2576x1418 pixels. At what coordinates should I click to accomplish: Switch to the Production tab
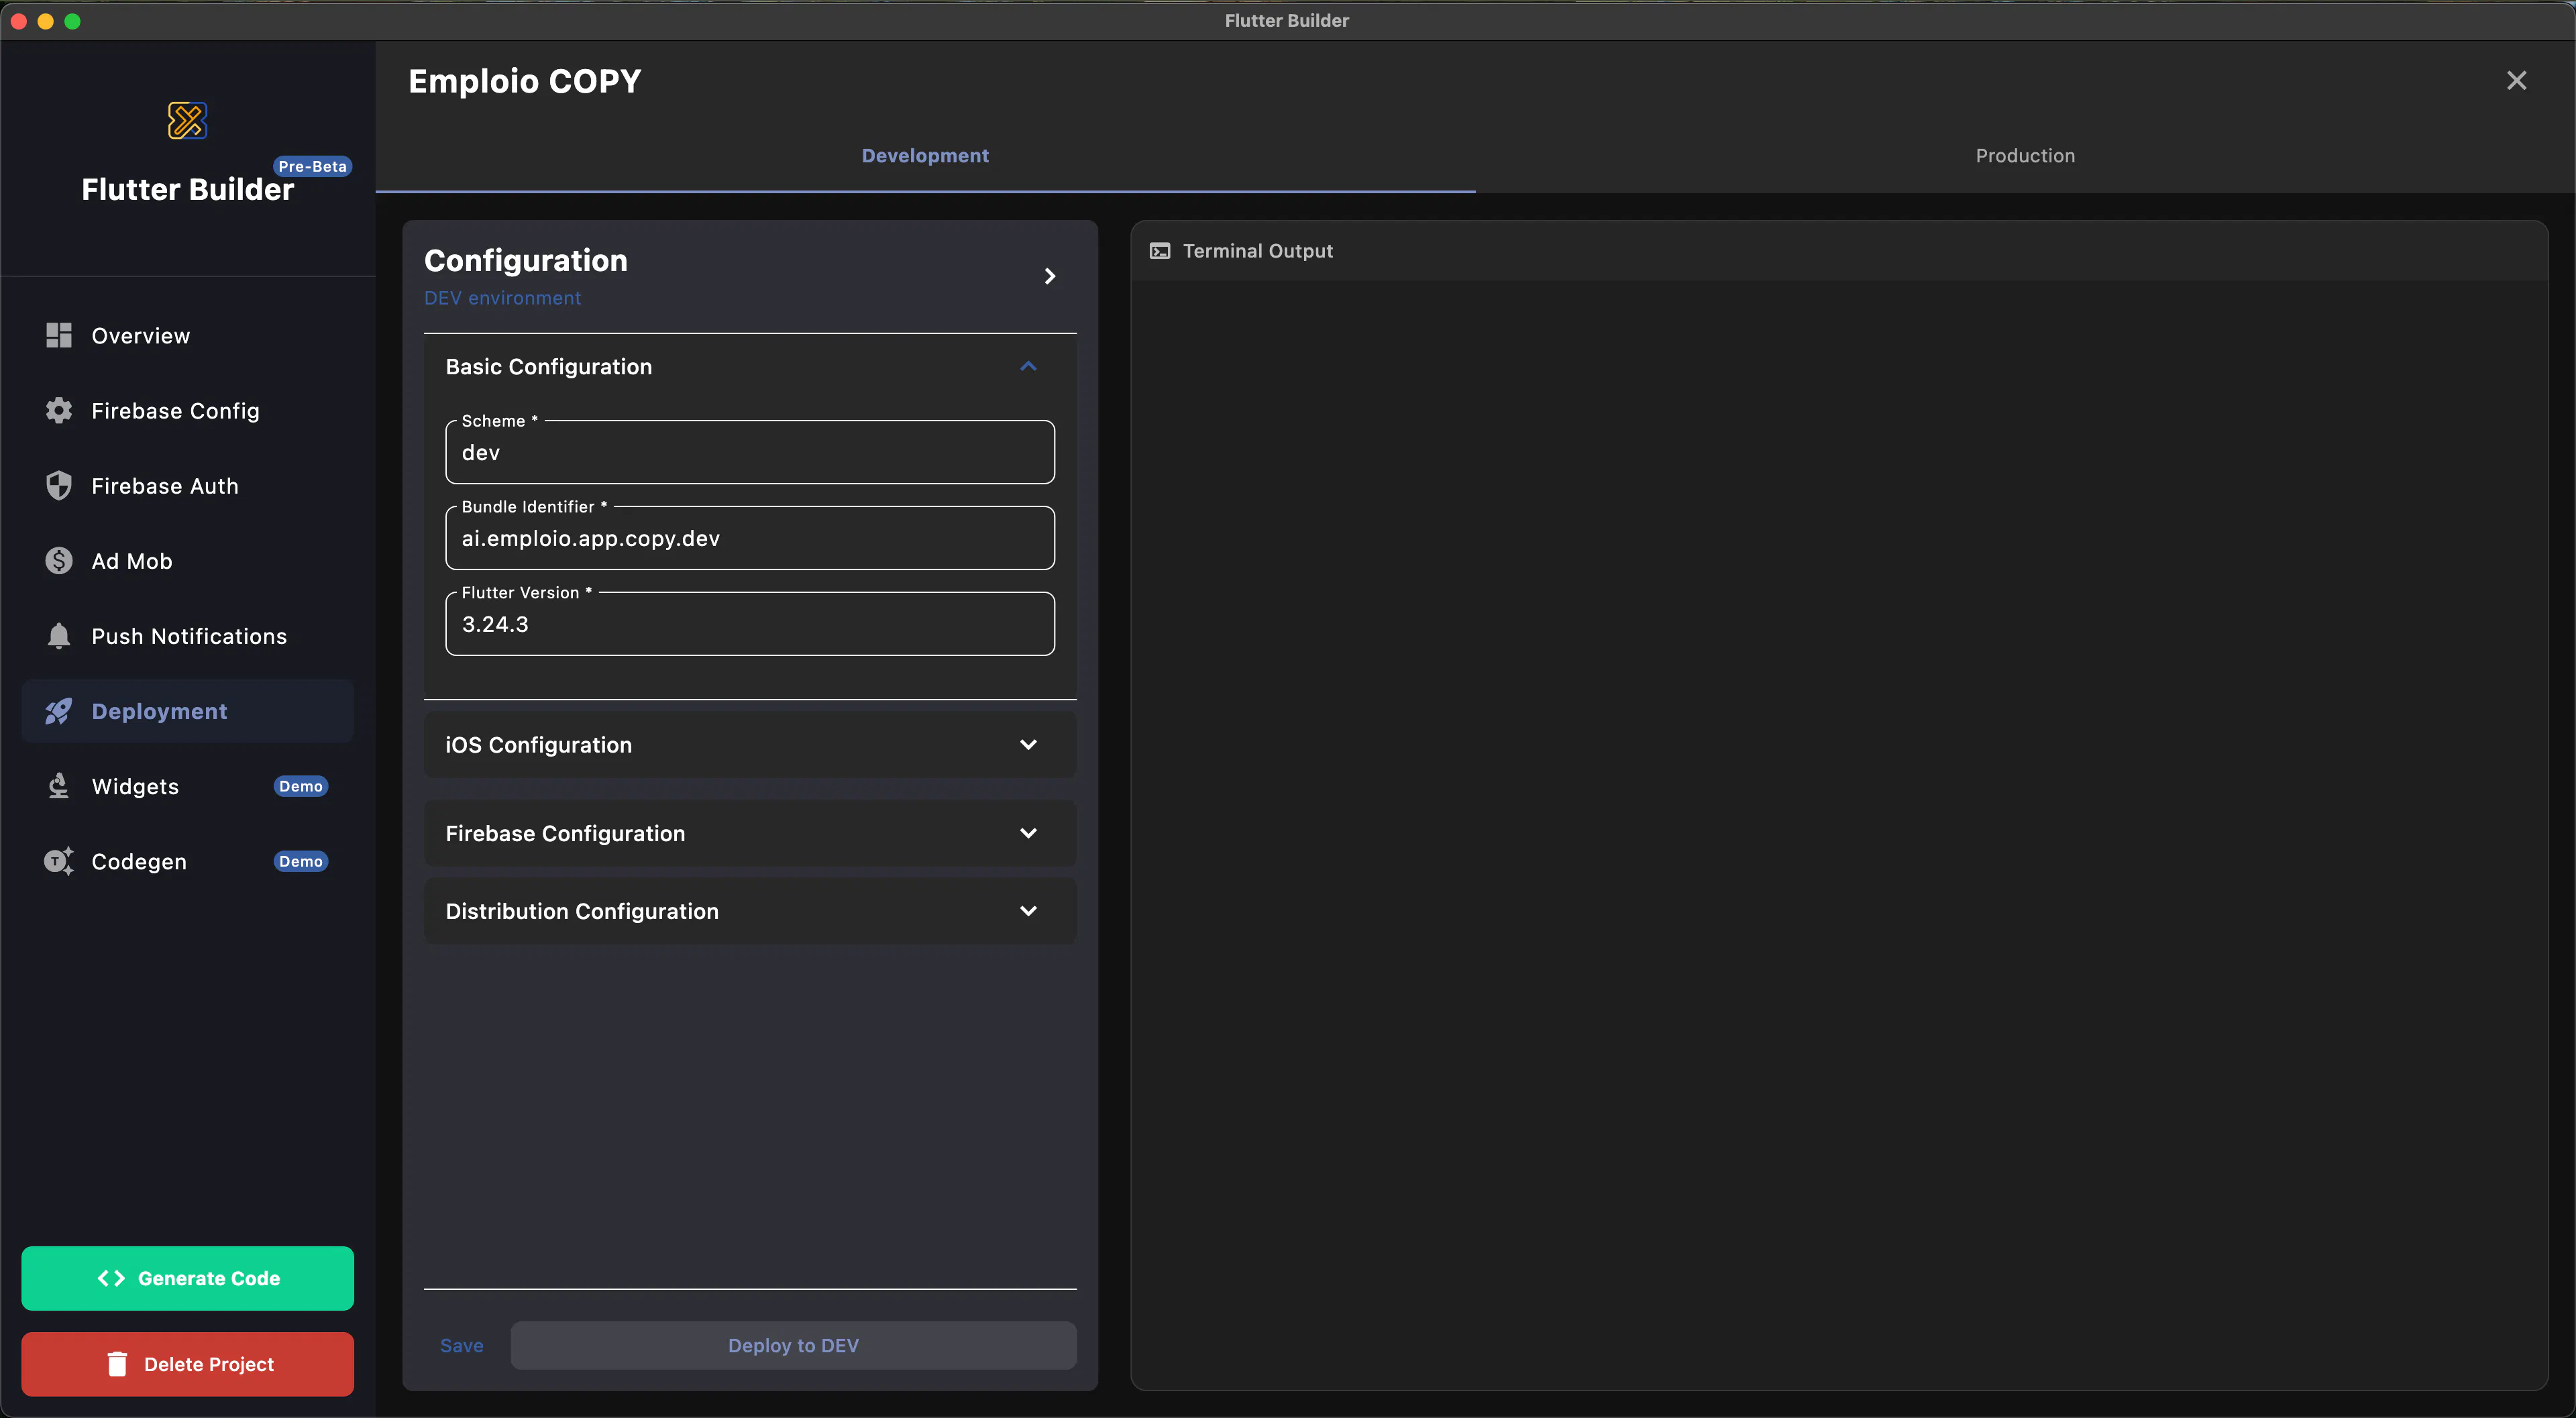tap(2025, 155)
